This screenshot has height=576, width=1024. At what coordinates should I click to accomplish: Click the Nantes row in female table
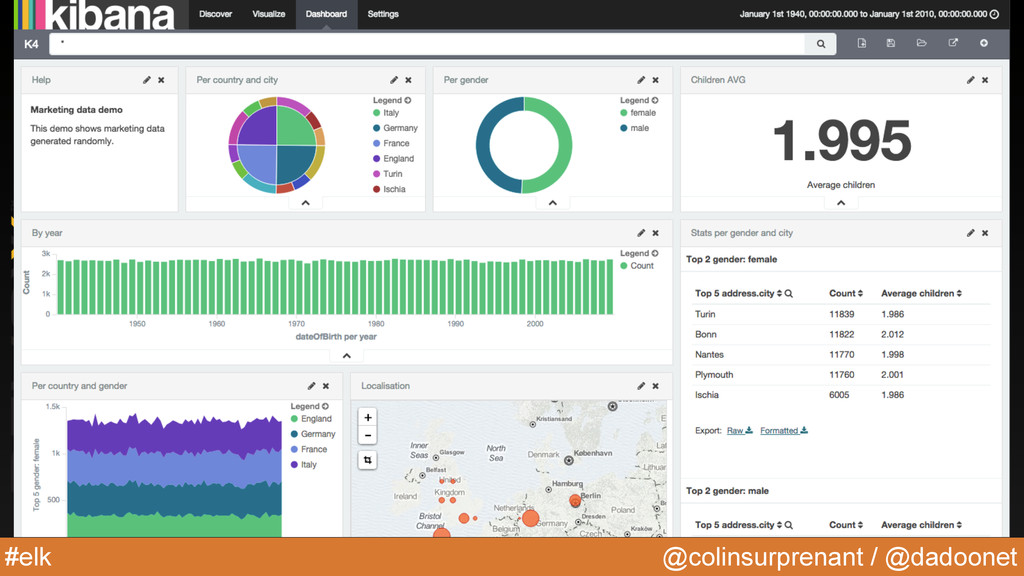(842, 355)
